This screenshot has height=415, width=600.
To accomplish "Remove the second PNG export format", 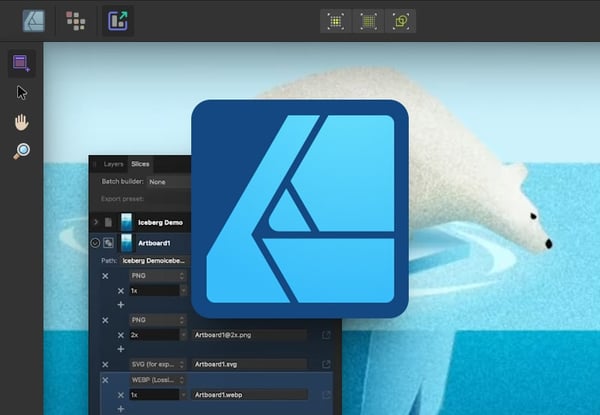I will point(105,320).
